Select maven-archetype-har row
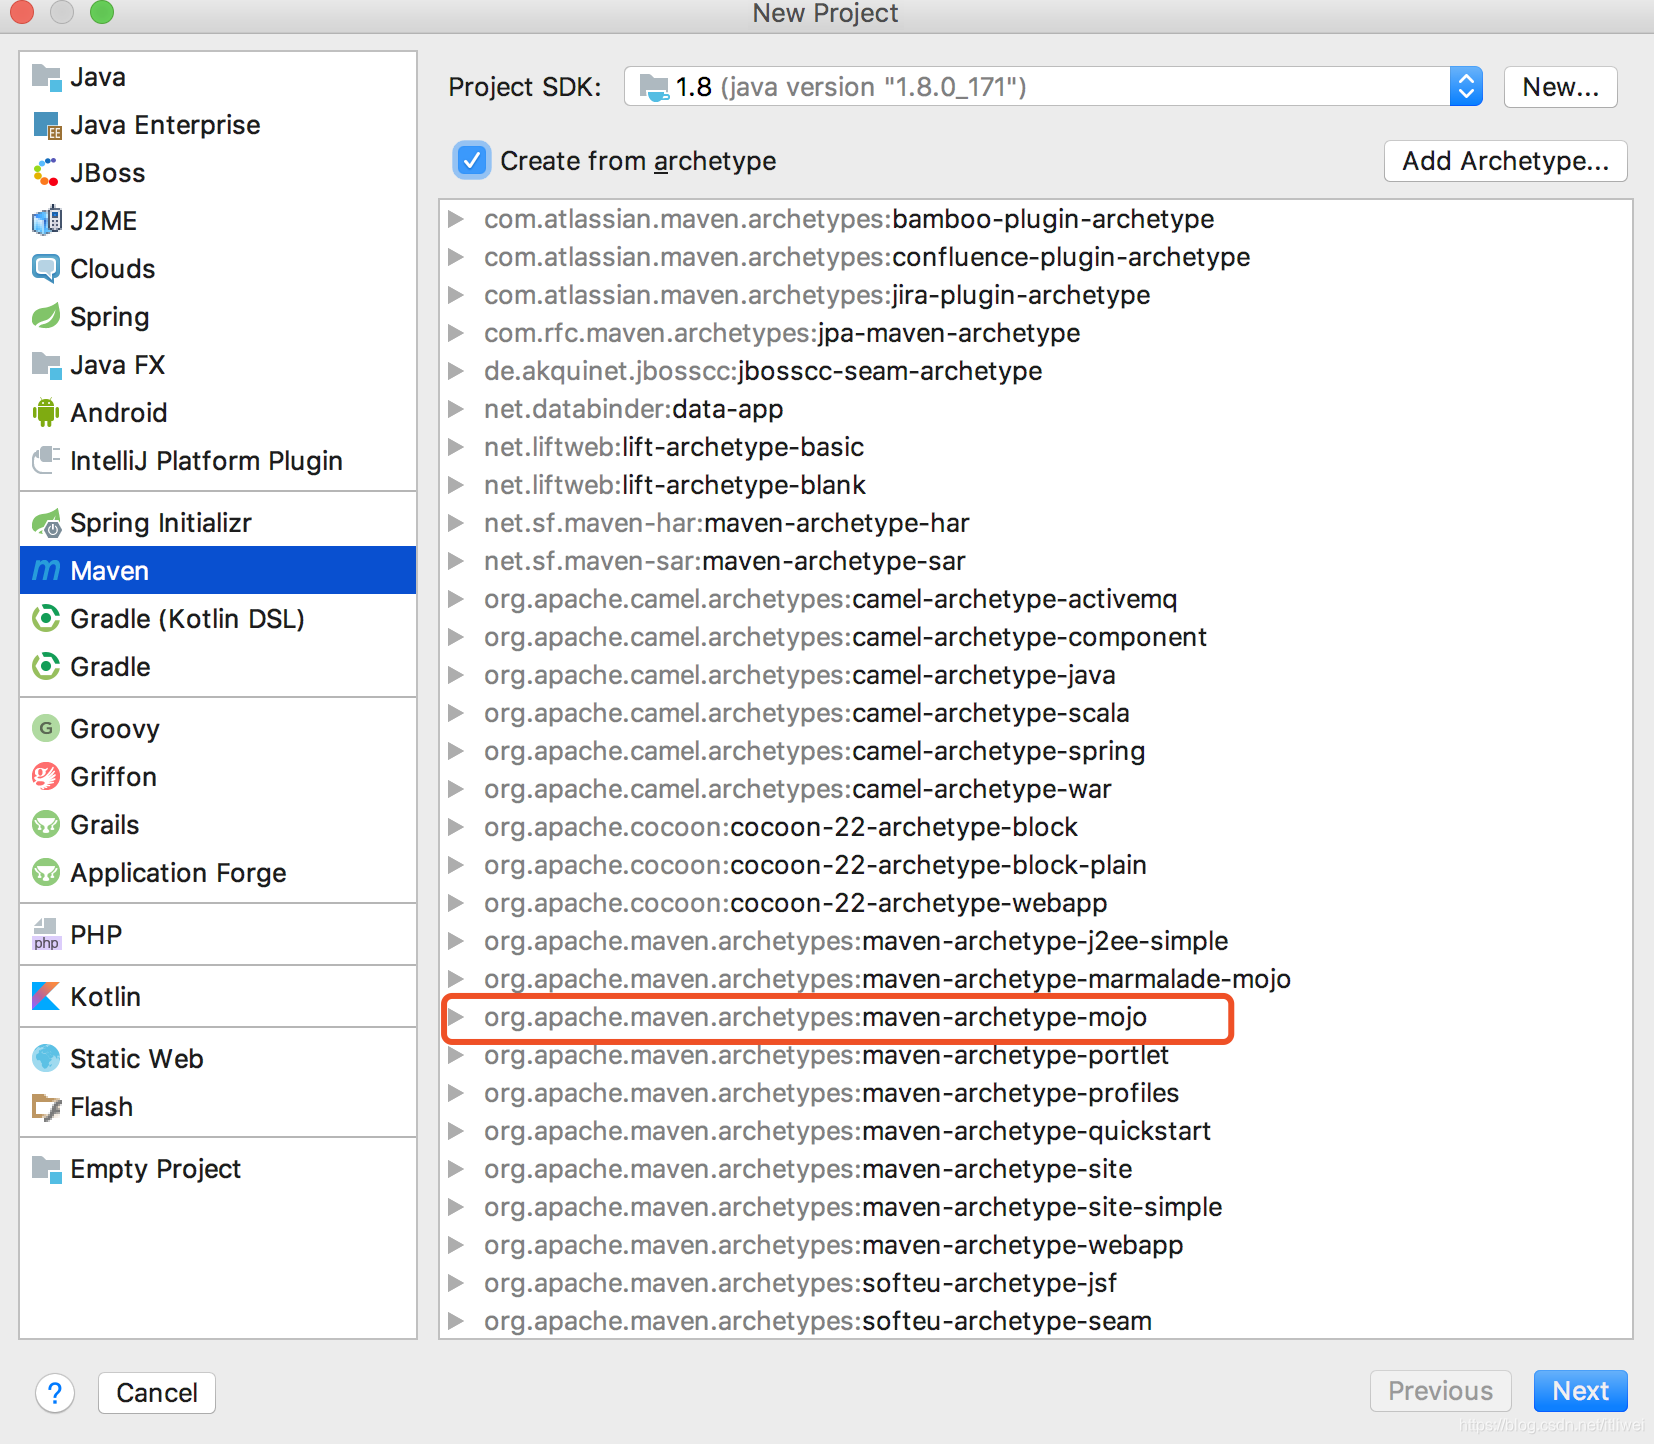1654x1444 pixels. coord(1036,523)
